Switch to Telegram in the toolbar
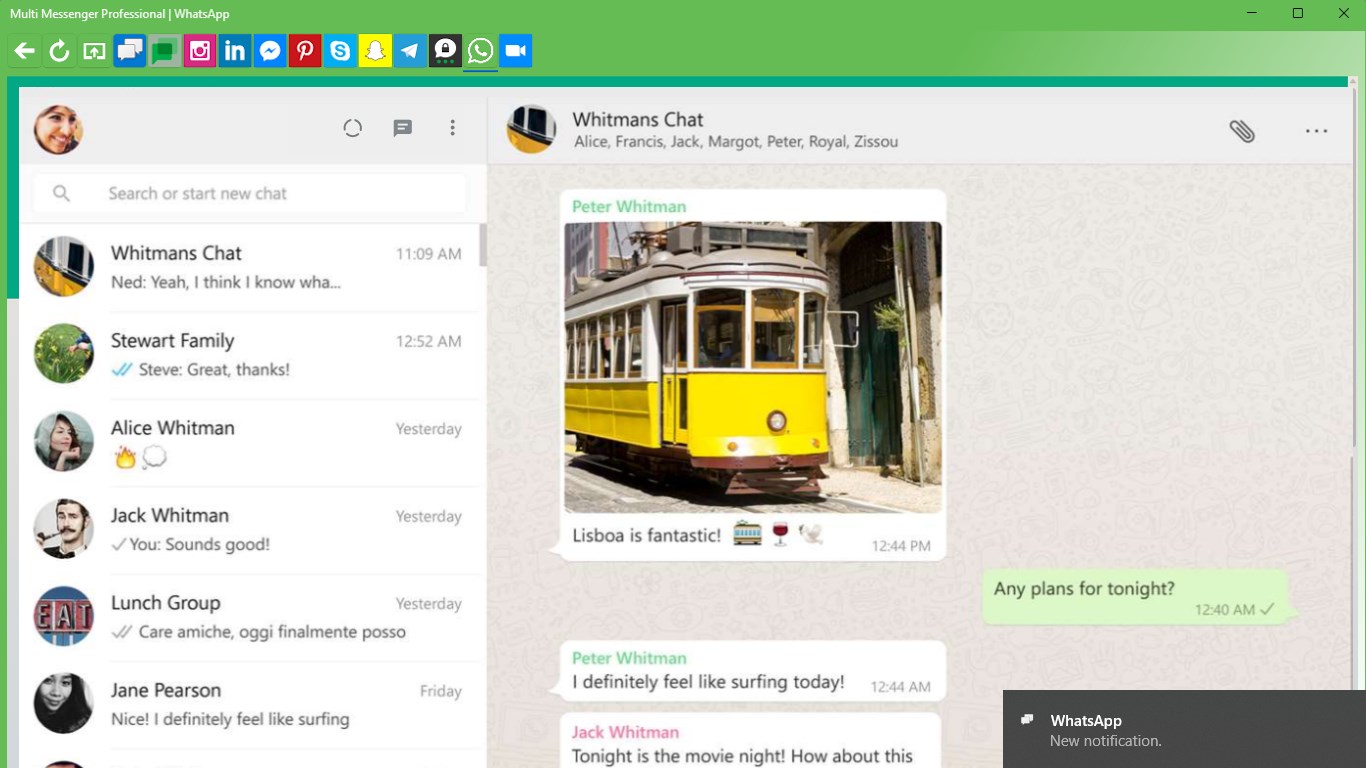Image resolution: width=1366 pixels, height=768 pixels. 409,50
